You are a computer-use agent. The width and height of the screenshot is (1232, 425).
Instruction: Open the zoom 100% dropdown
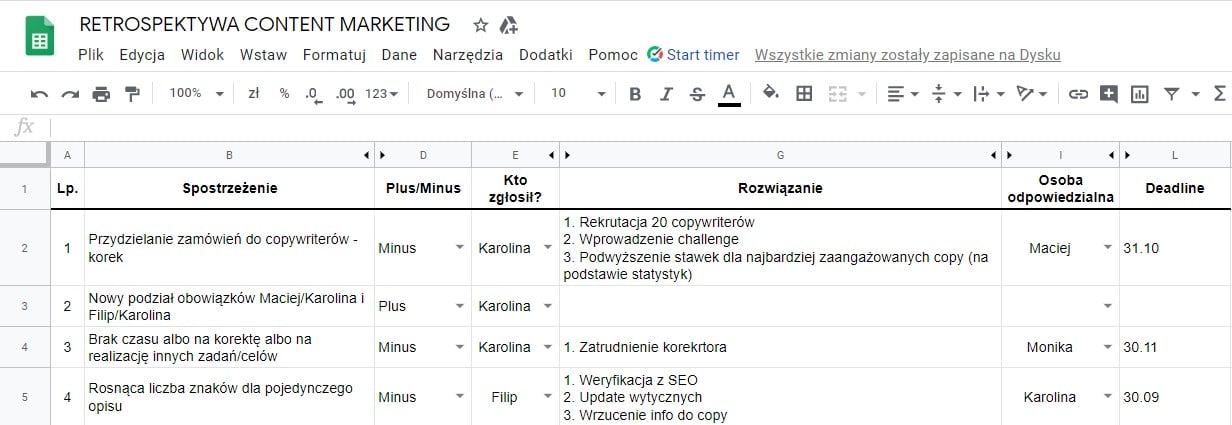[x=196, y=93]
